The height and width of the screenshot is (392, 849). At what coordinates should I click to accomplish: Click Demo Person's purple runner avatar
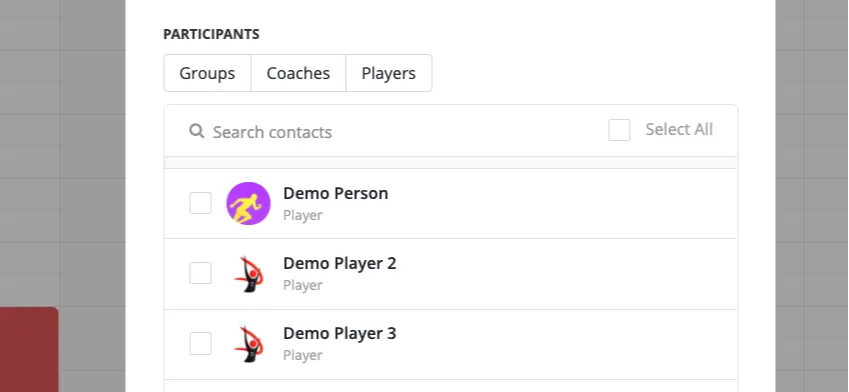coord(248,204)
